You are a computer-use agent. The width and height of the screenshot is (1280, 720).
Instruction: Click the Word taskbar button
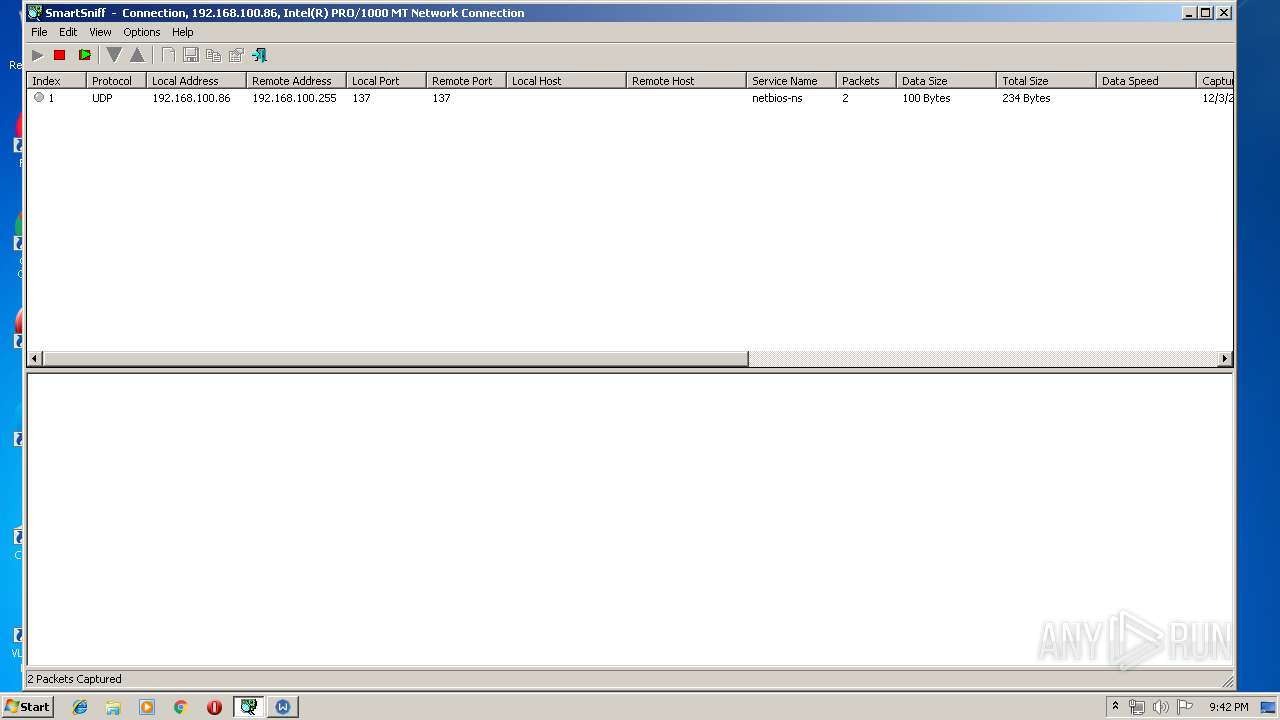pyautogui.click(x=282, y=707)
